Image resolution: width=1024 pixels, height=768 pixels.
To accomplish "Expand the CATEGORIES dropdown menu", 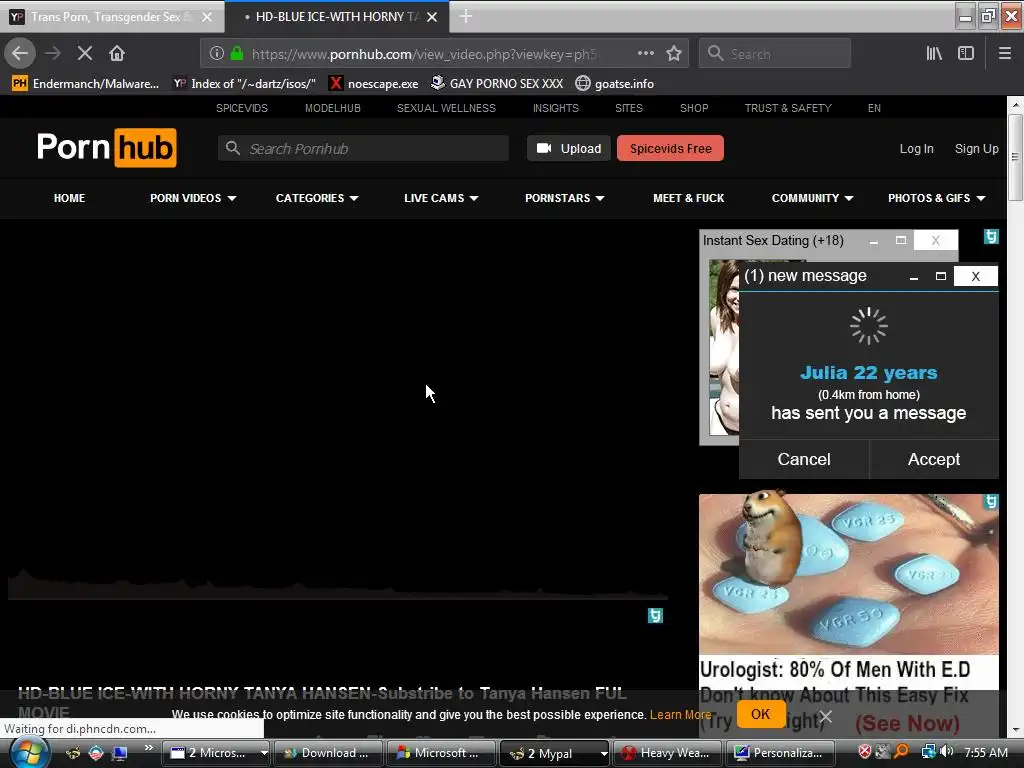I will tap(354, 199).
